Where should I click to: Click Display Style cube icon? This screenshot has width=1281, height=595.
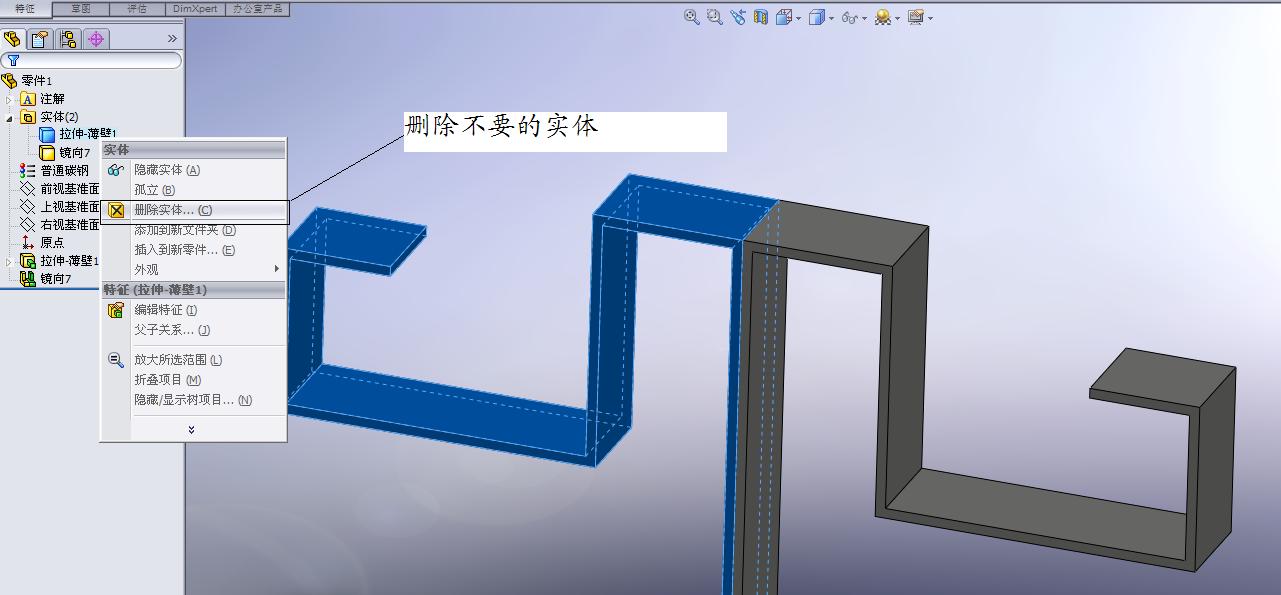(x=817, y=17)
